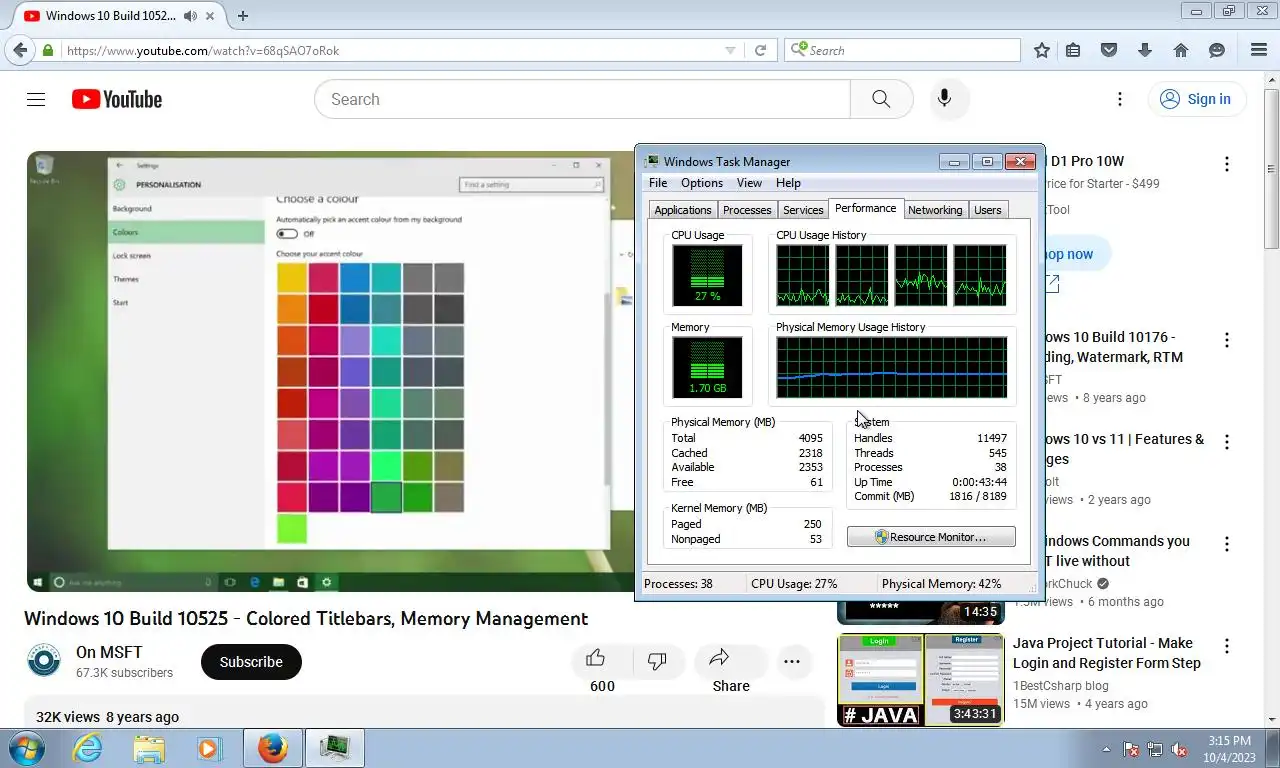
Task: Subscribe to the On MSFT channel
Action: pyautogui.click(x=251, y=662)
